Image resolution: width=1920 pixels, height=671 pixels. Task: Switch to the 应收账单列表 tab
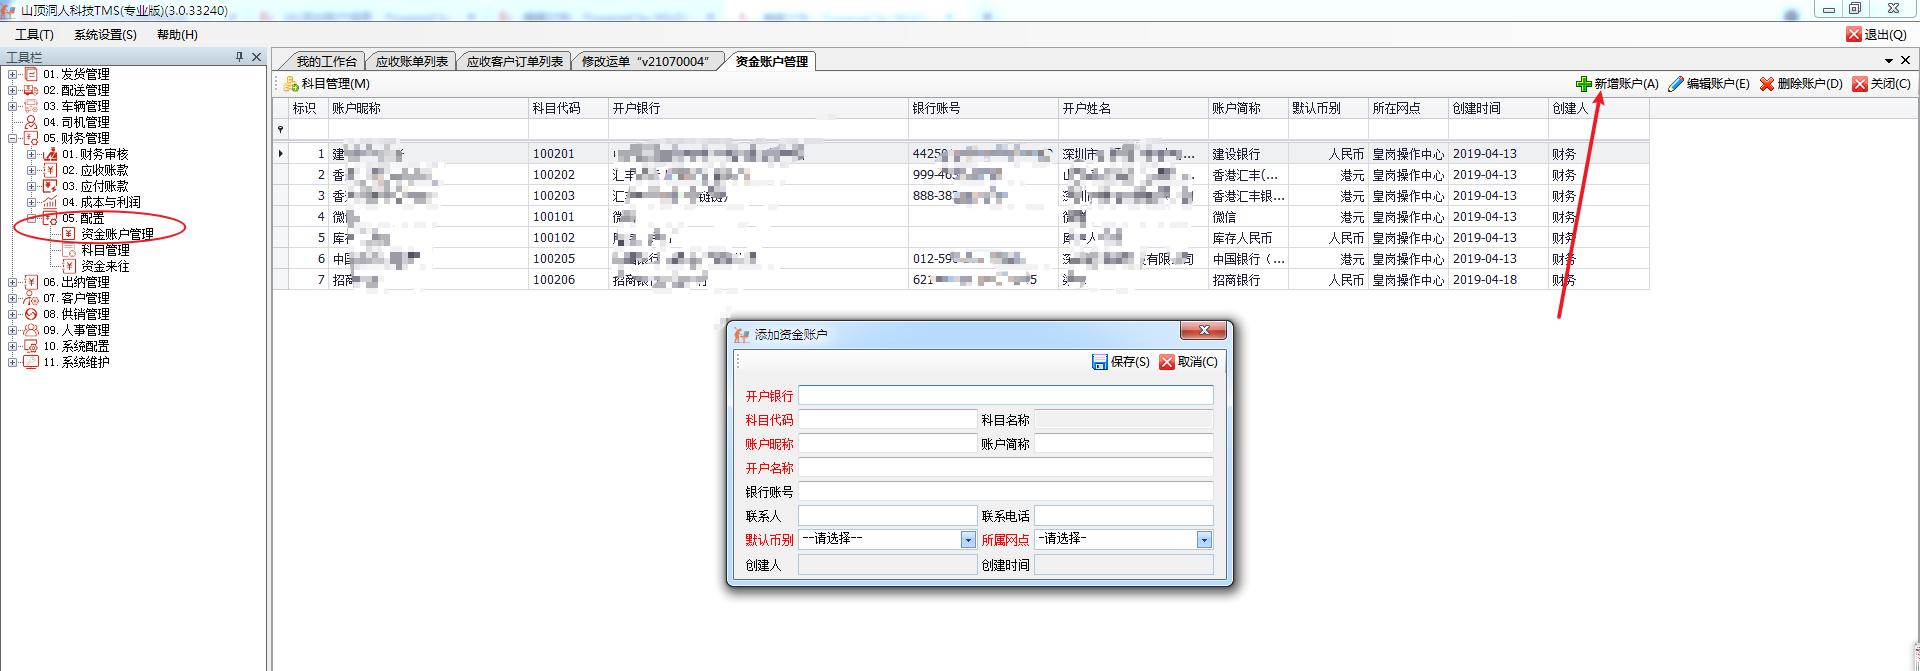tap(411, 62)
